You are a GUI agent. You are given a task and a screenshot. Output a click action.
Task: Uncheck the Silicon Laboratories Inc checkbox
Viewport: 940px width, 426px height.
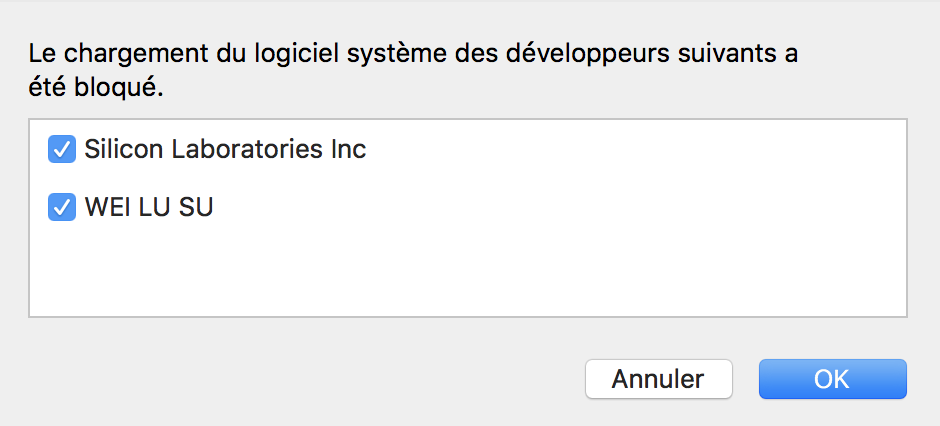pyautogui.click(x=62, y=150)
